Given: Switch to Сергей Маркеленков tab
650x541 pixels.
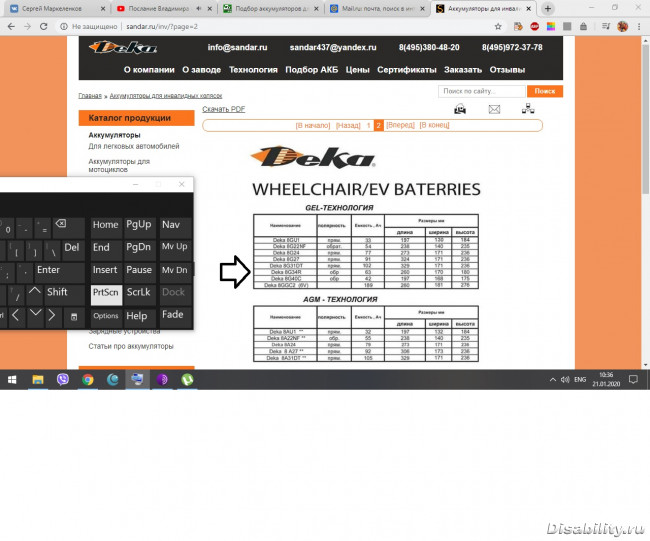Looking at the screenshot, I should click(x=57, y=8).
